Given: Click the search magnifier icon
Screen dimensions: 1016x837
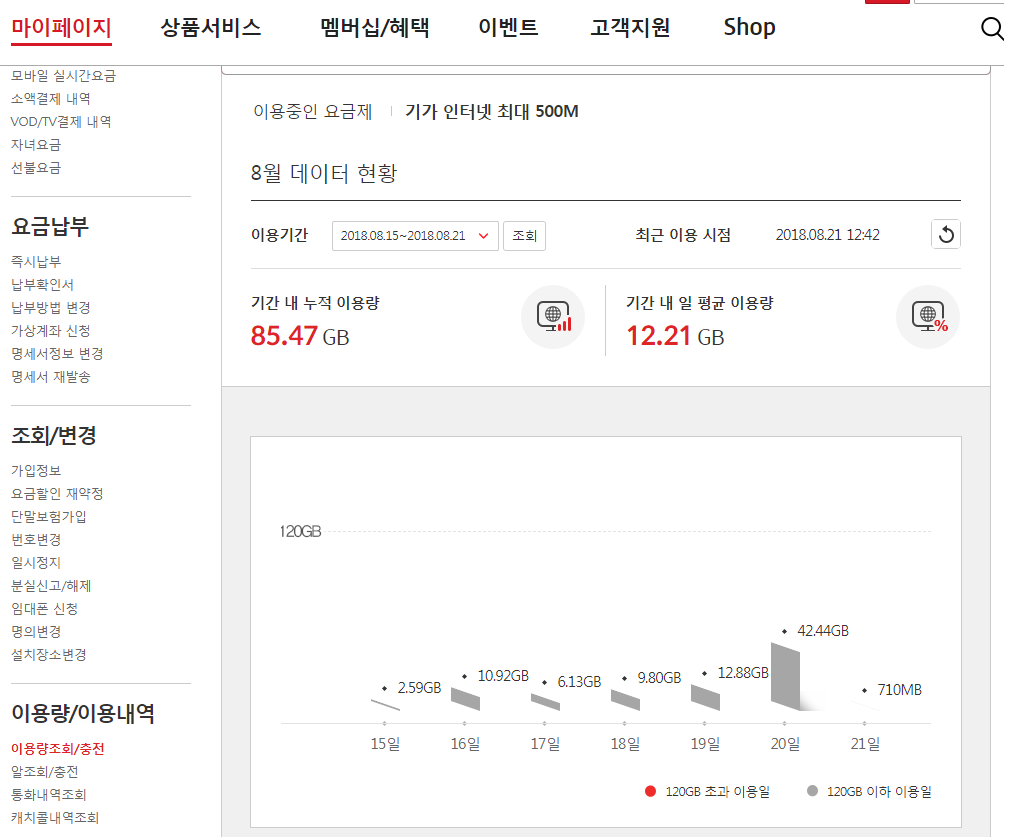Looking at the screenshot, I should tap(992, 29).
